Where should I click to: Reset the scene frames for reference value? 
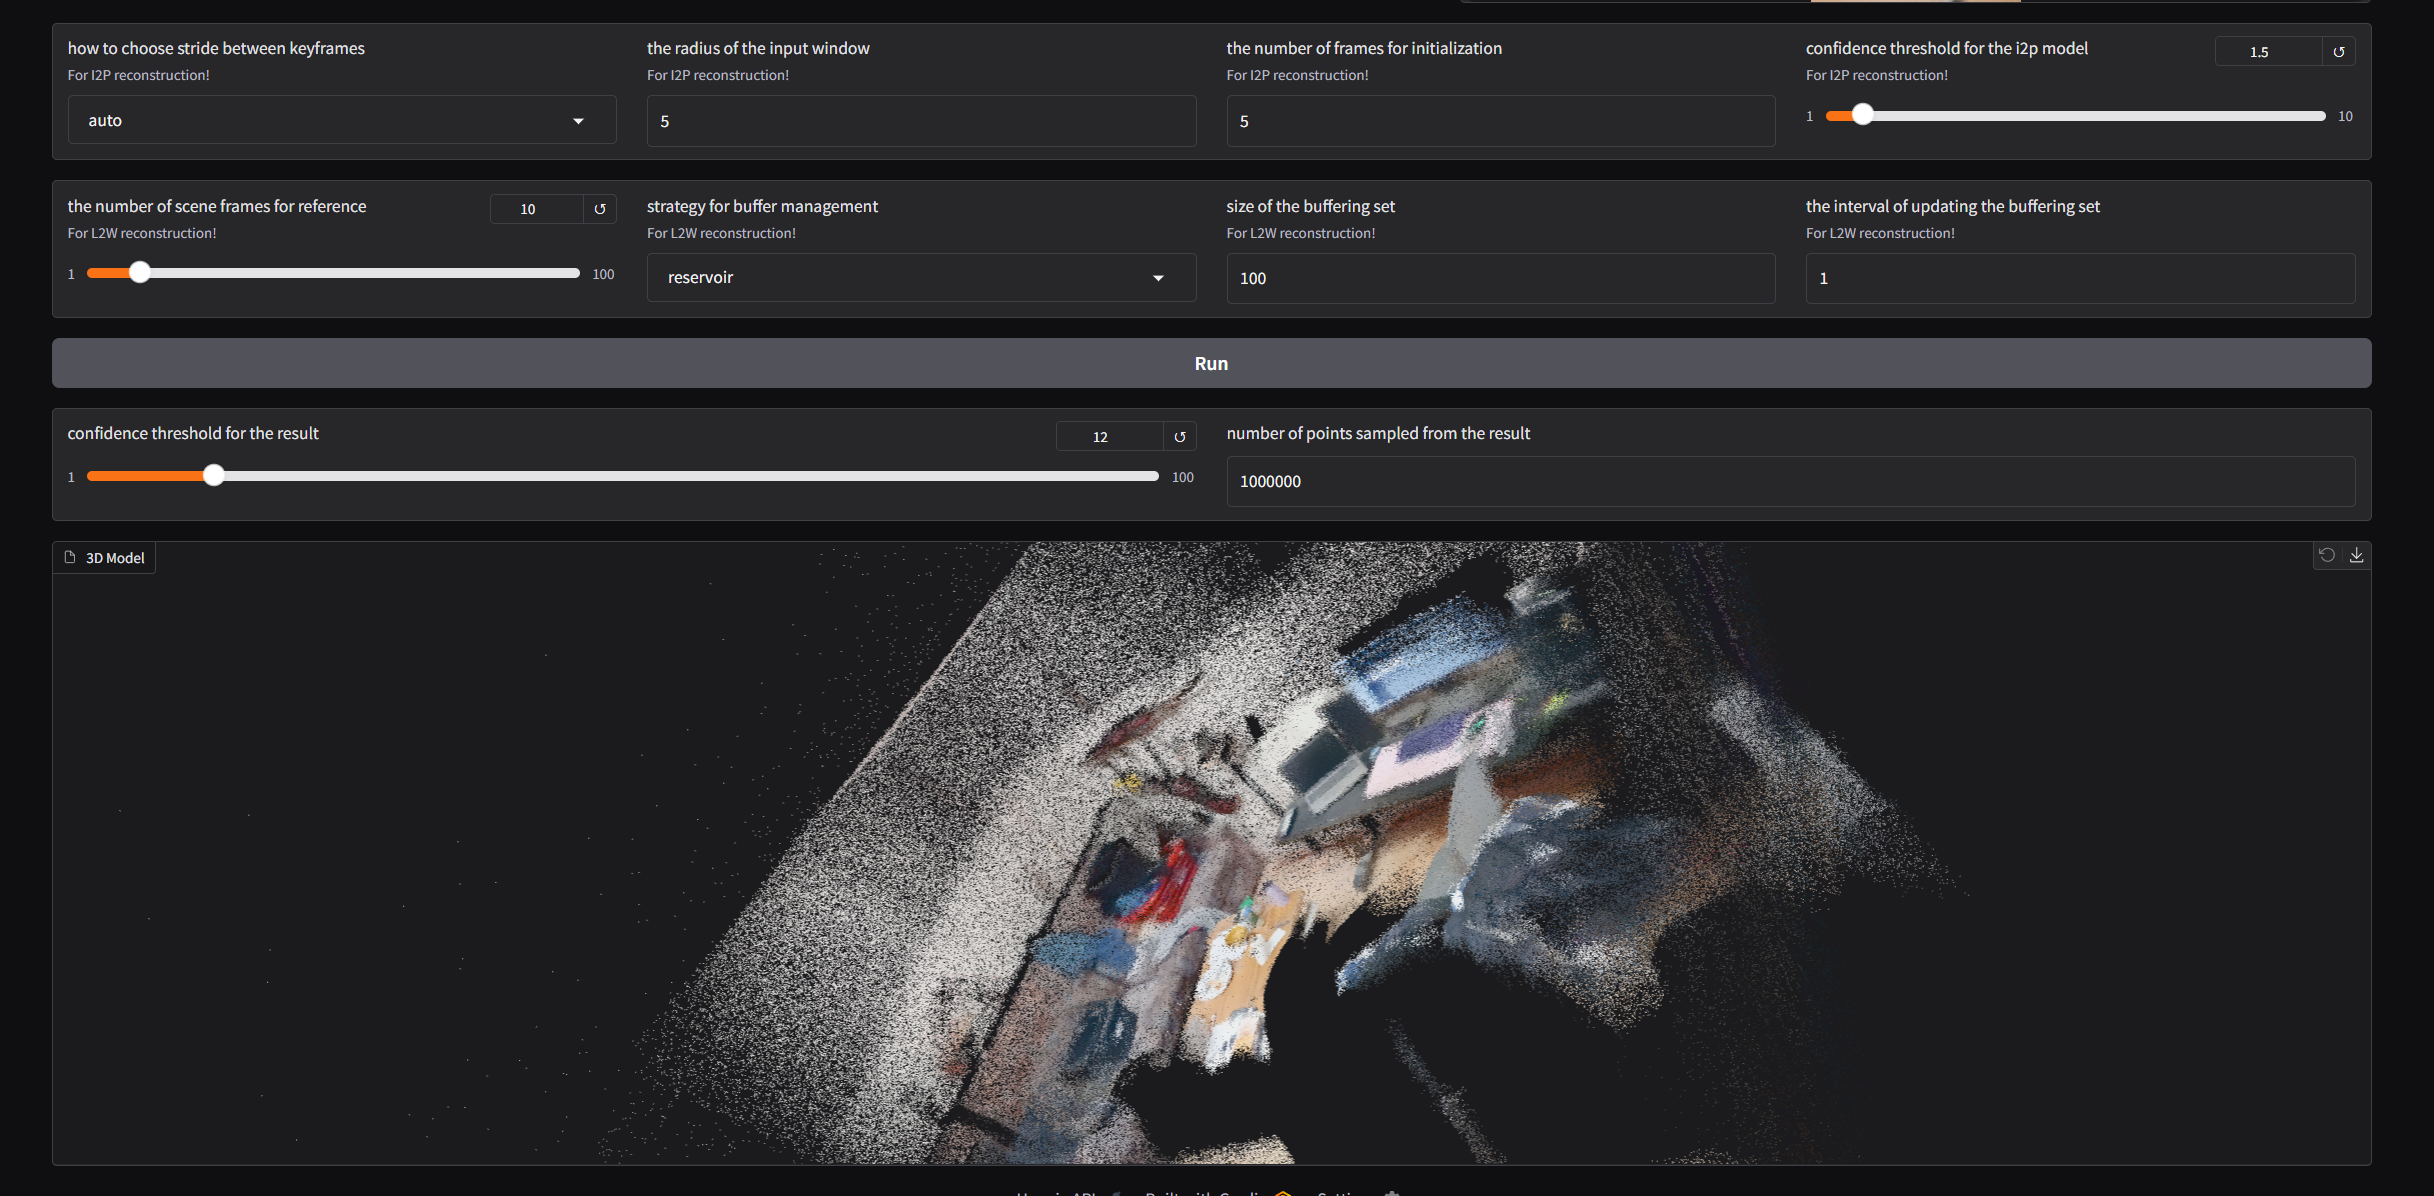click(600, 209)
